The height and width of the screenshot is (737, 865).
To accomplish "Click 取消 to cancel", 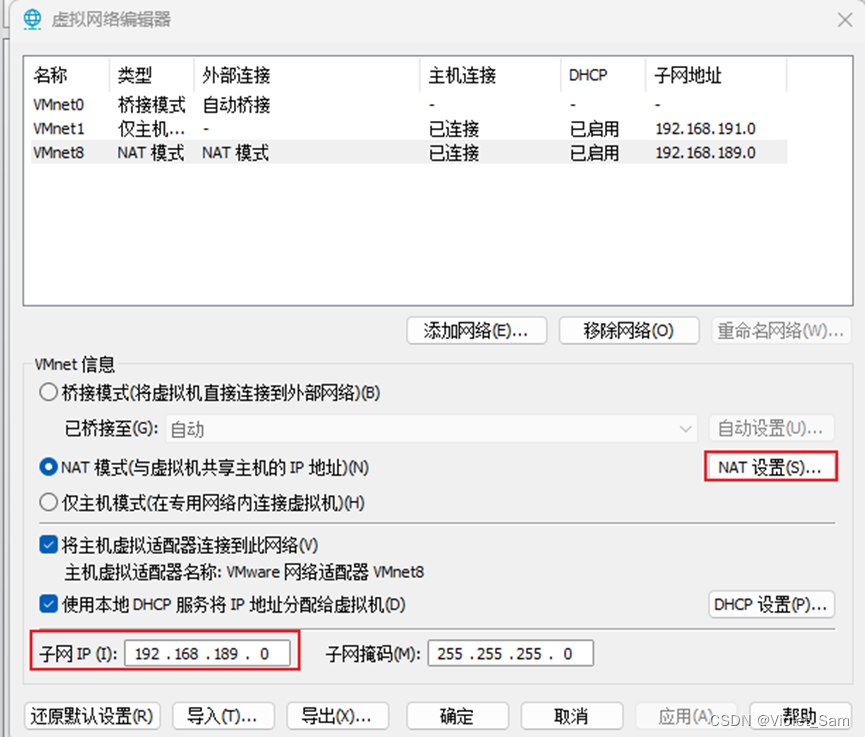I will click(572, 716).
